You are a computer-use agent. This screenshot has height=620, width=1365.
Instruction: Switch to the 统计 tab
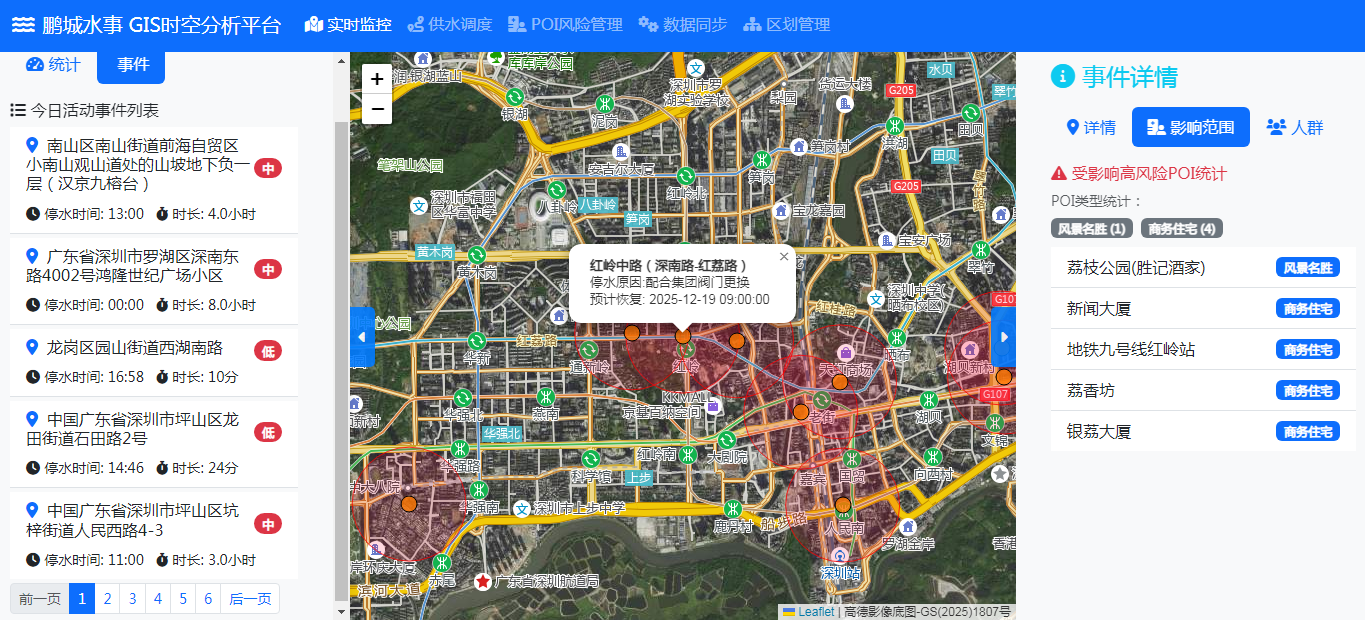click(53, 65)
